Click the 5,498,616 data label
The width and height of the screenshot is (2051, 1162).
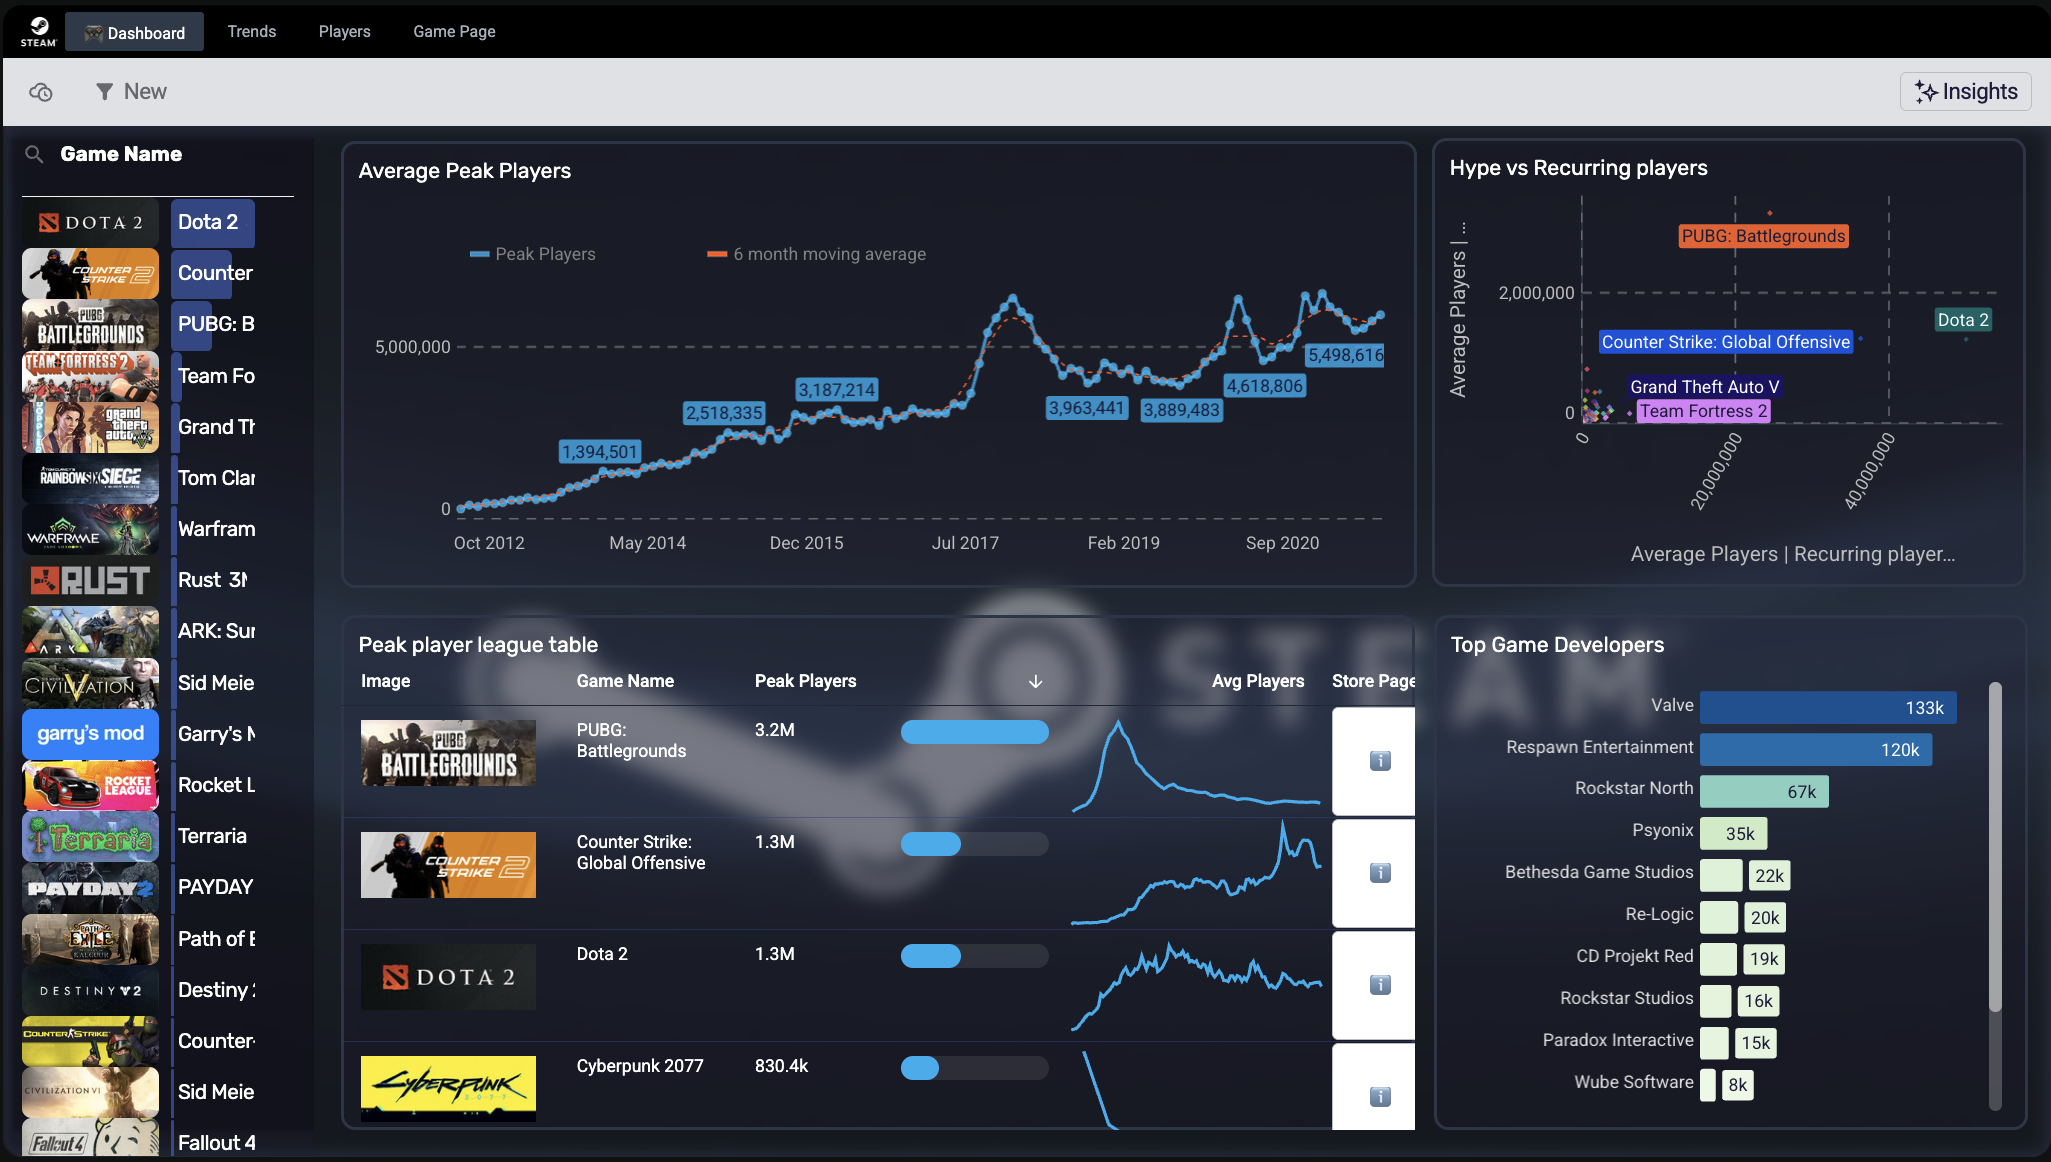pyautogui.click(x=1346, y=355)
